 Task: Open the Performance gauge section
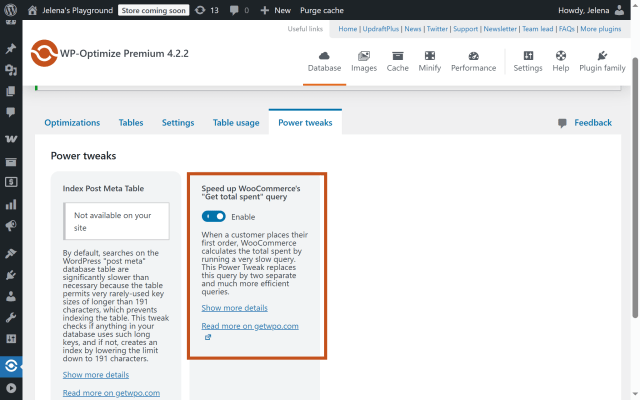click(x=473, y=62)
